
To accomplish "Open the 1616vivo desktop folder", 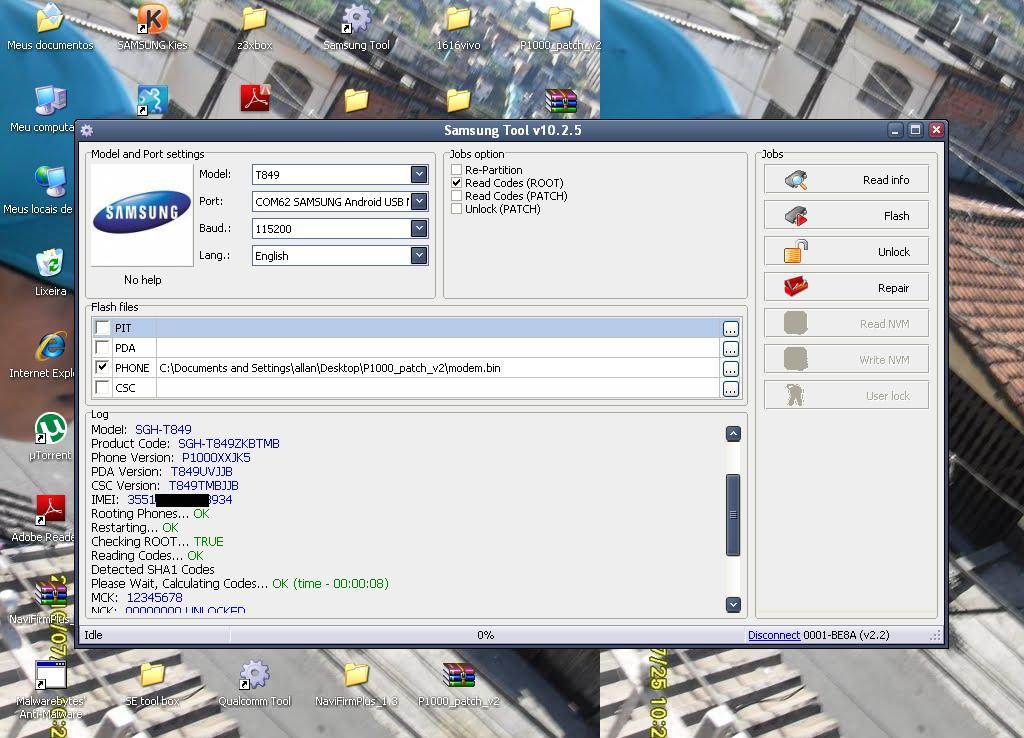I will pos(458,26).
